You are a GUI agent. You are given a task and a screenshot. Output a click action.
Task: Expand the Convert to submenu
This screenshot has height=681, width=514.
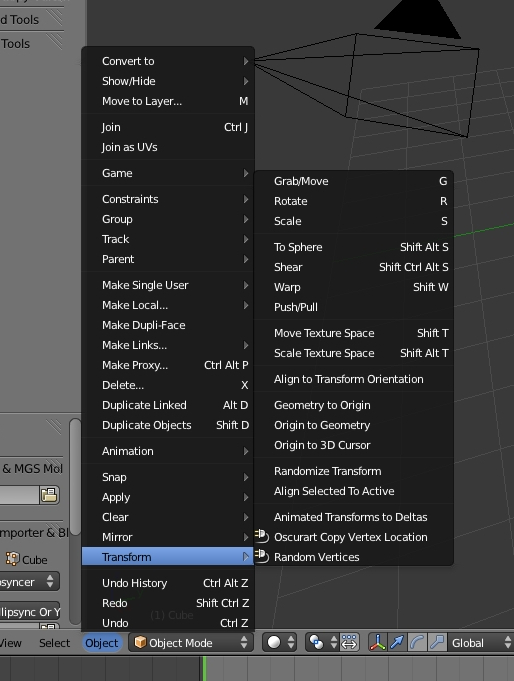coord(168,61)
